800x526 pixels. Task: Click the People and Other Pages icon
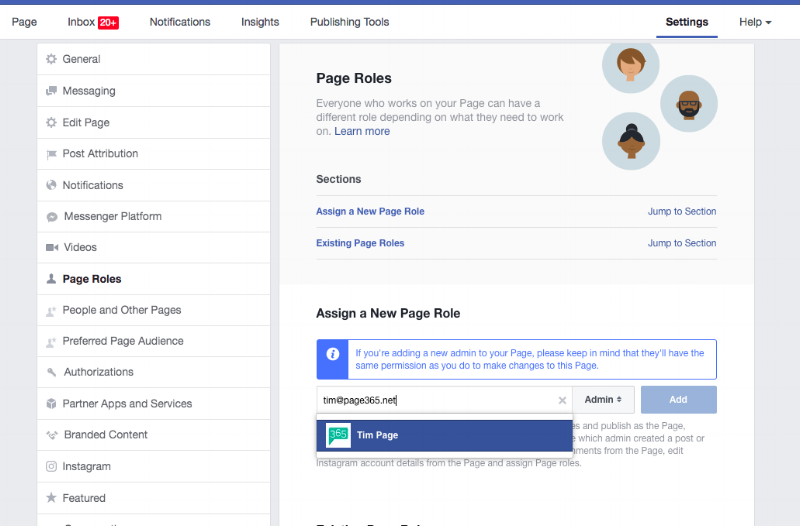pos(51,311)
